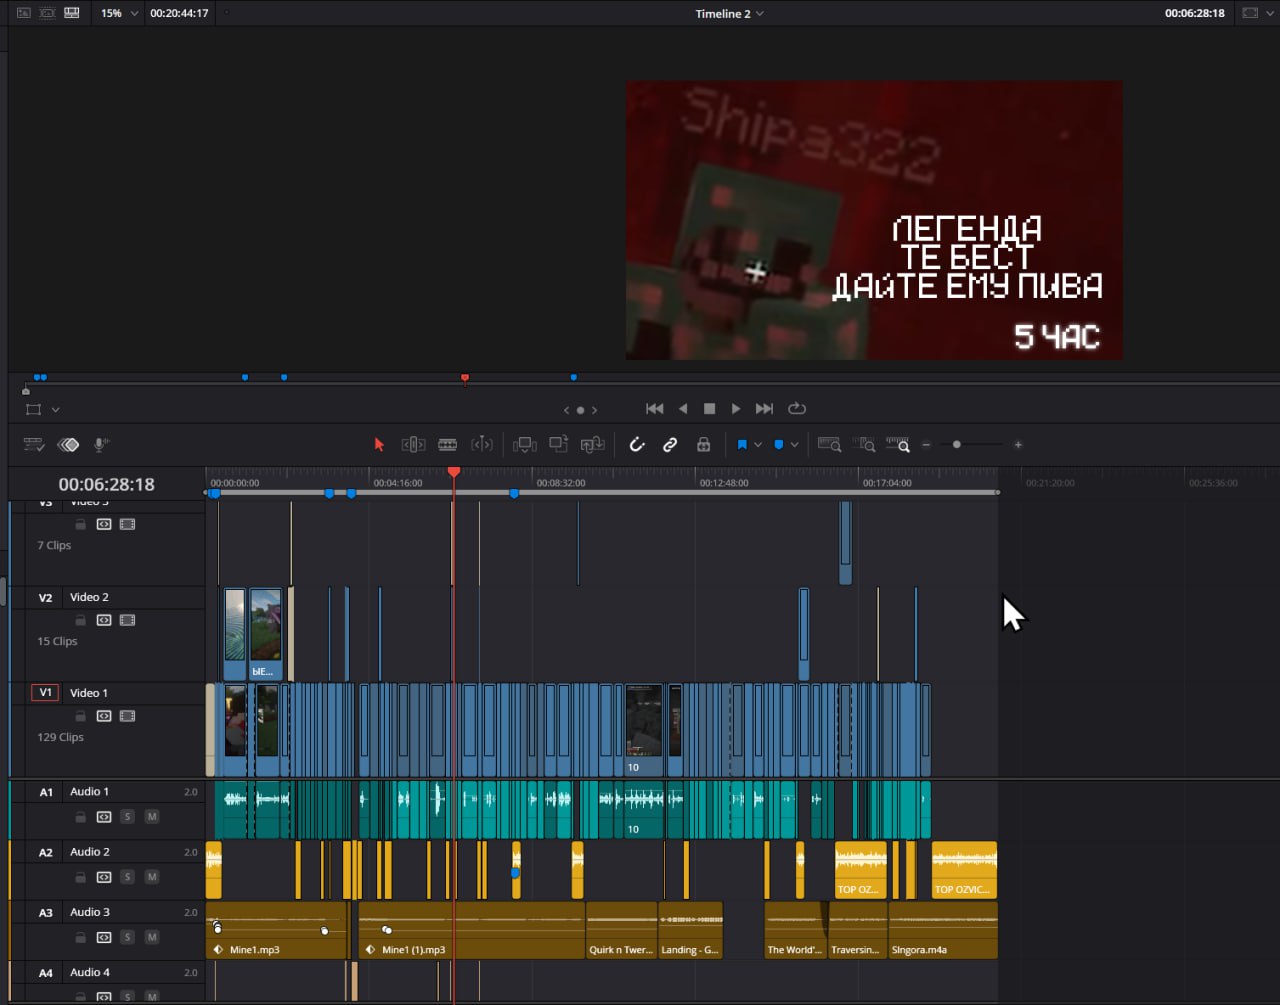1280x1005 pixels.
Task: Click the timeline zoom slider handle
Action: coord(957,445)
